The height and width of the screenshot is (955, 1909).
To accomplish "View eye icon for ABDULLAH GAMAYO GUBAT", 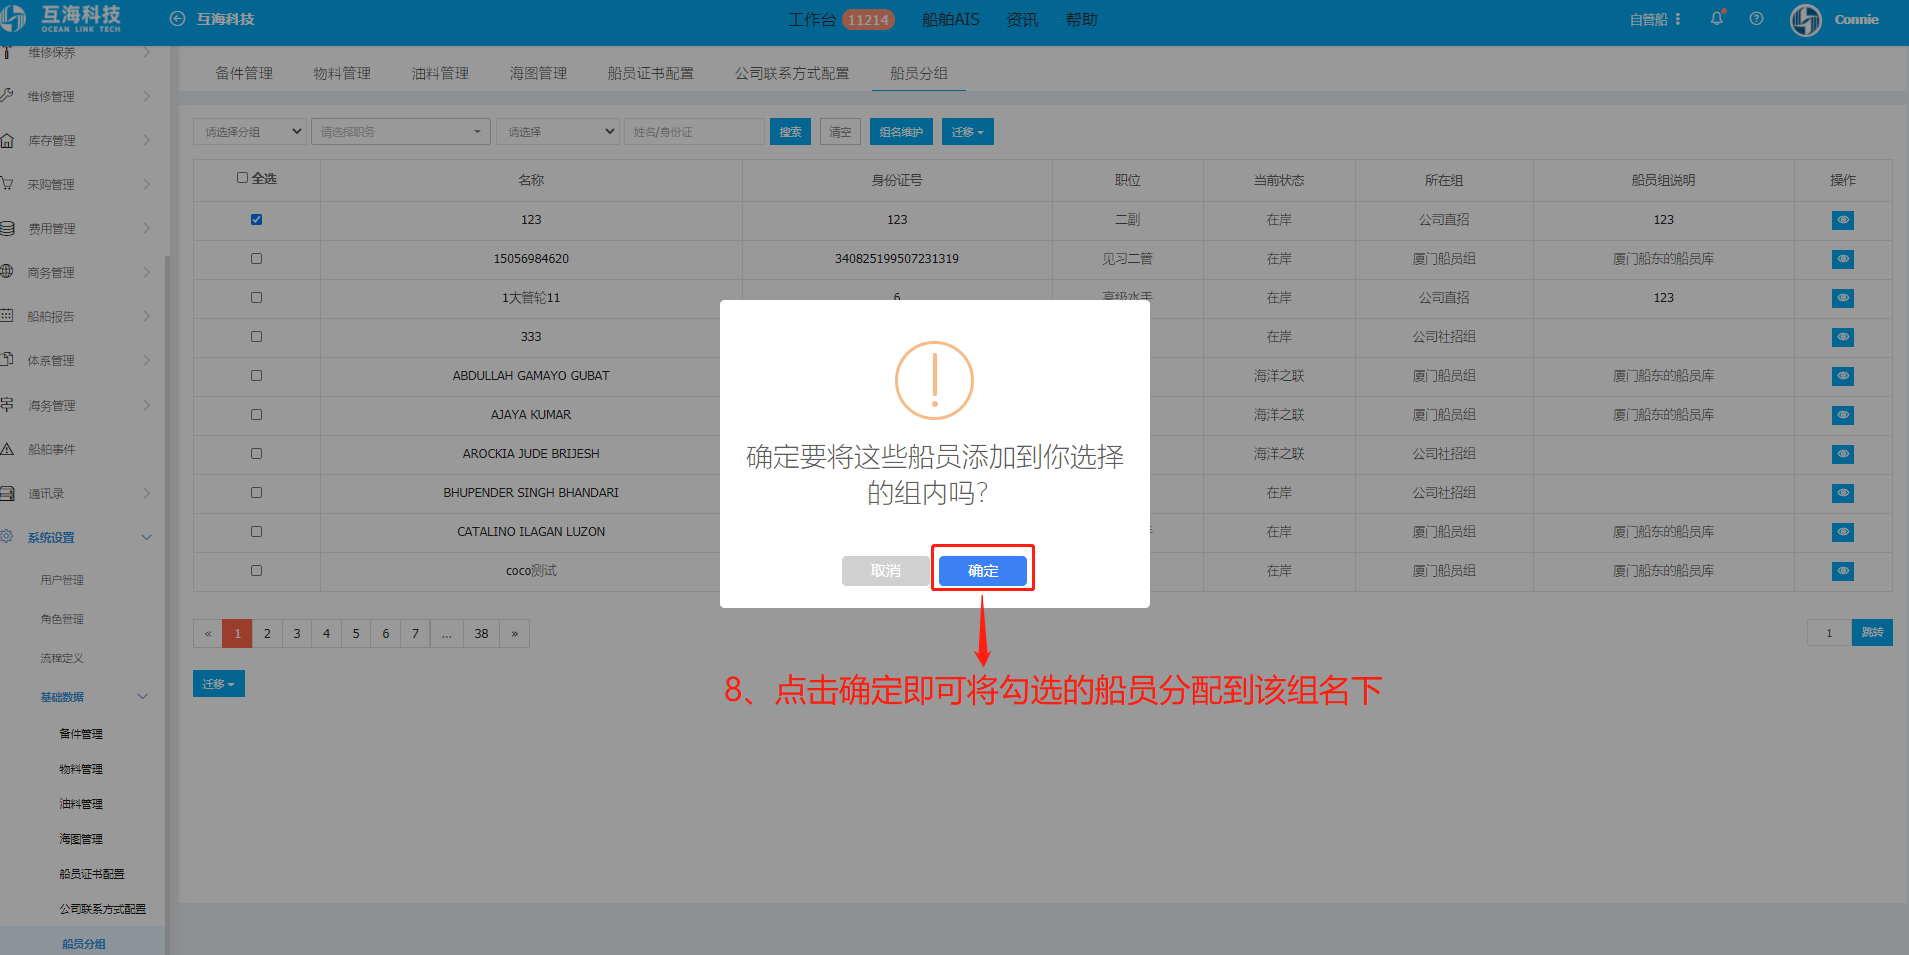I will coord(1843,376).
